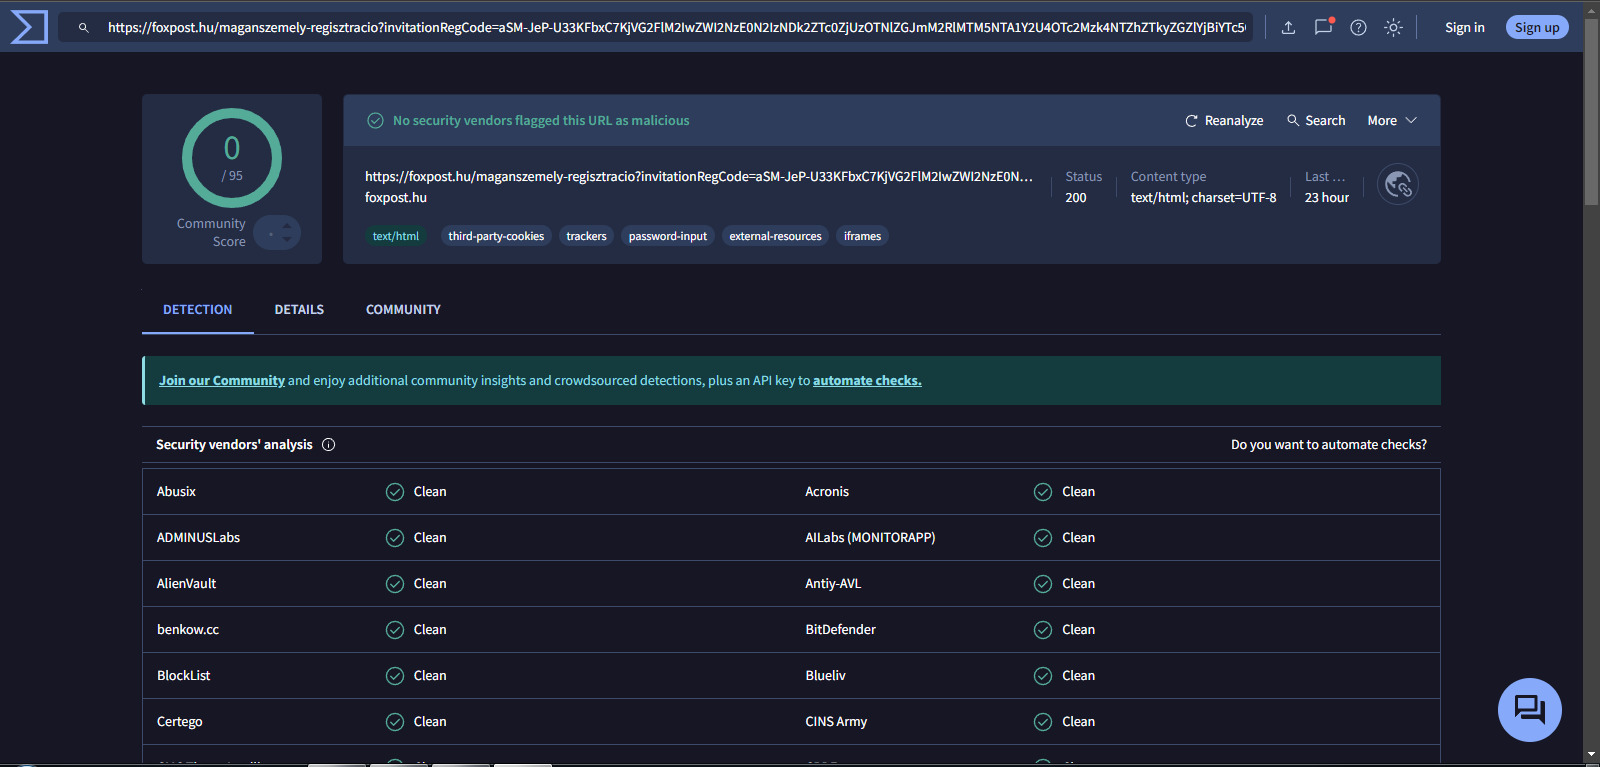Click the Clean check icon for Certego
The image size is (1600, 767).
[395, 722]
